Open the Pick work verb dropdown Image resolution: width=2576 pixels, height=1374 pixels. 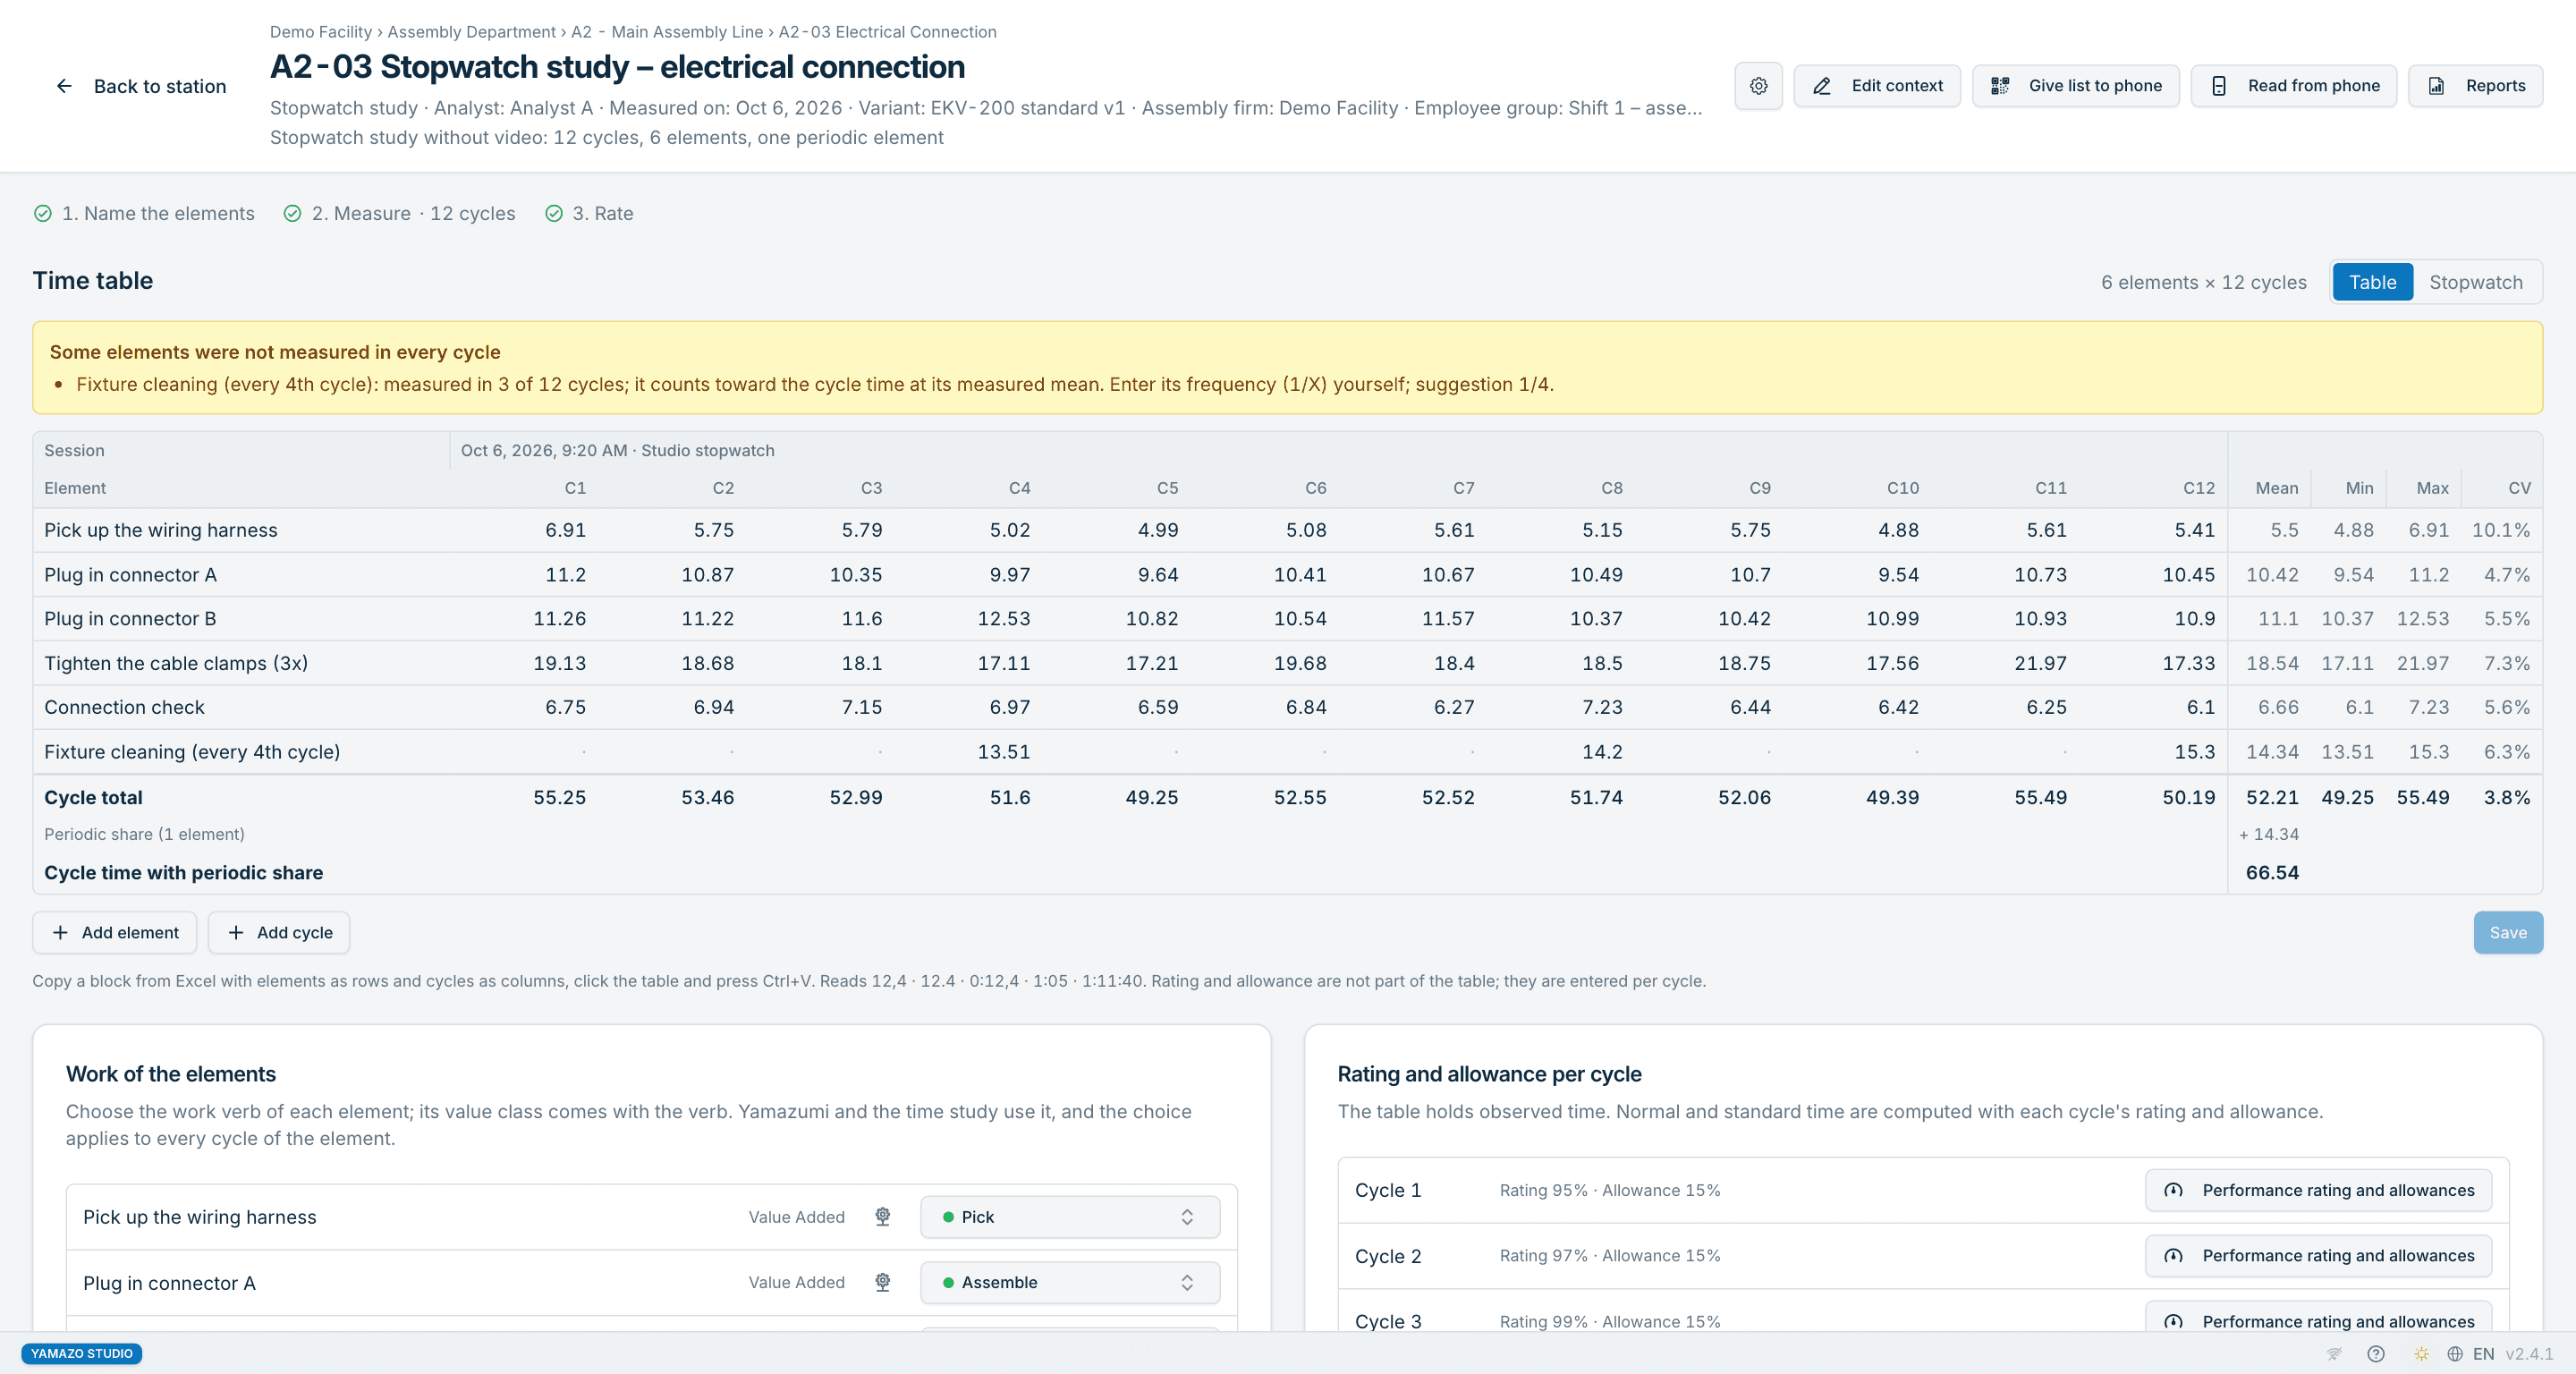[x=1069, y=1216]
